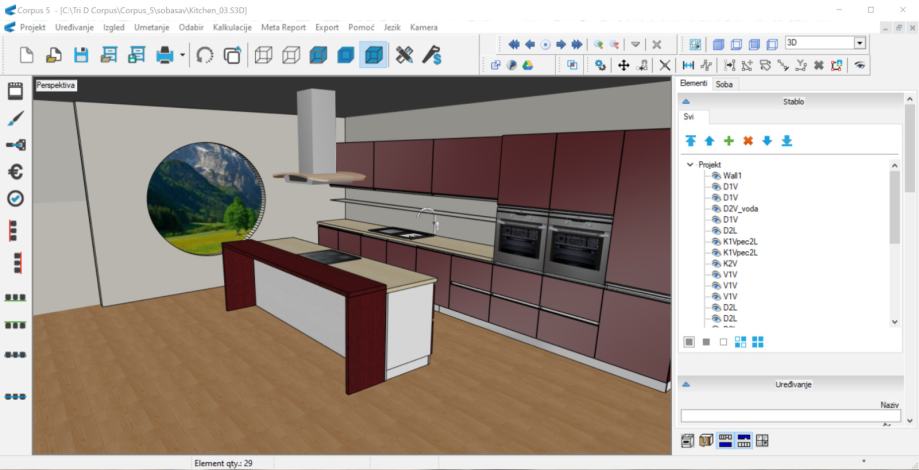919x470 pixels.
Task: Click the Svi filter tab
Action: pyautogui.click(x=688, y=117)
